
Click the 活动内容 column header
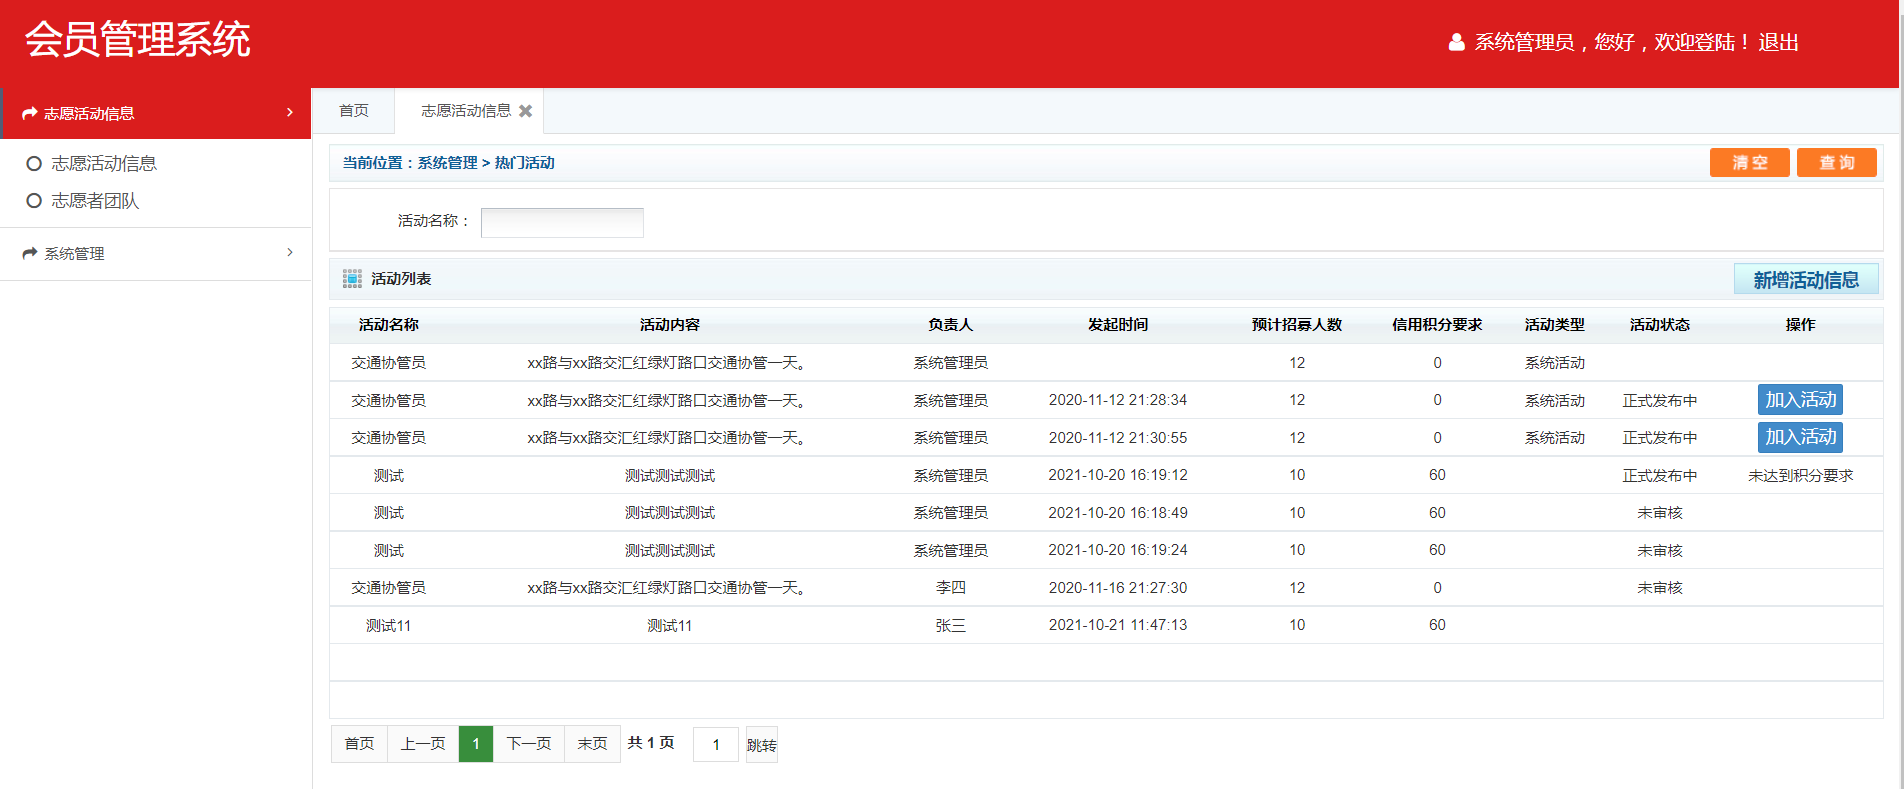(x=670, y=325)
